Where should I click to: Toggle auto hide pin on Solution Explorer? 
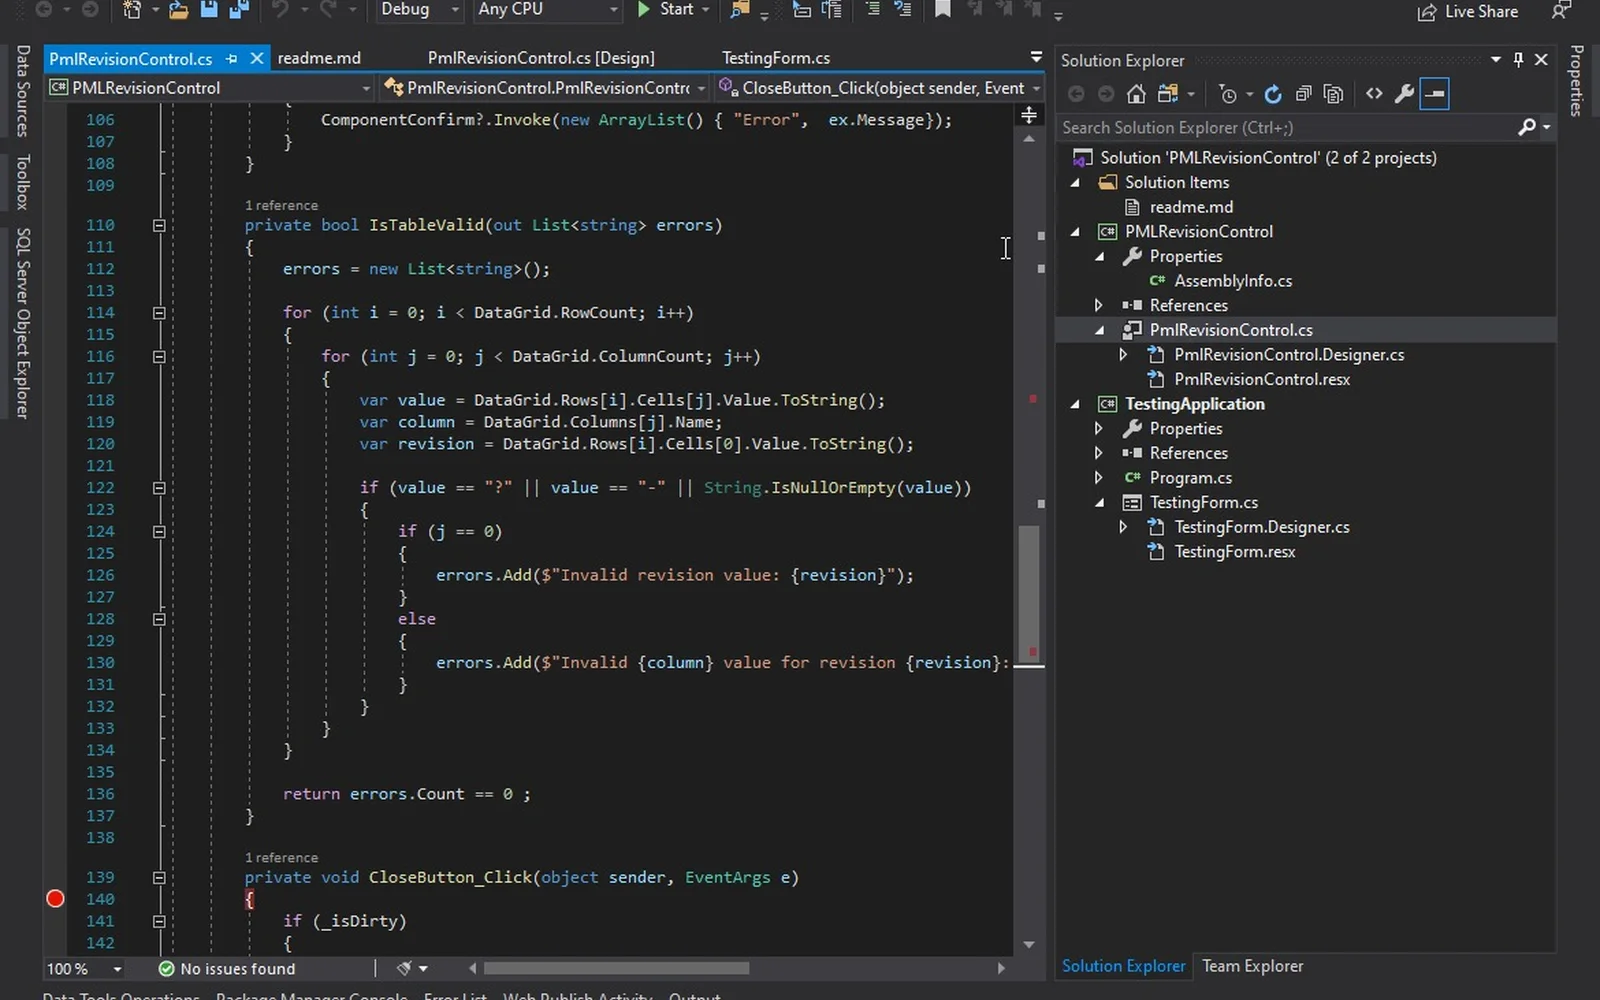point(1518,60)
